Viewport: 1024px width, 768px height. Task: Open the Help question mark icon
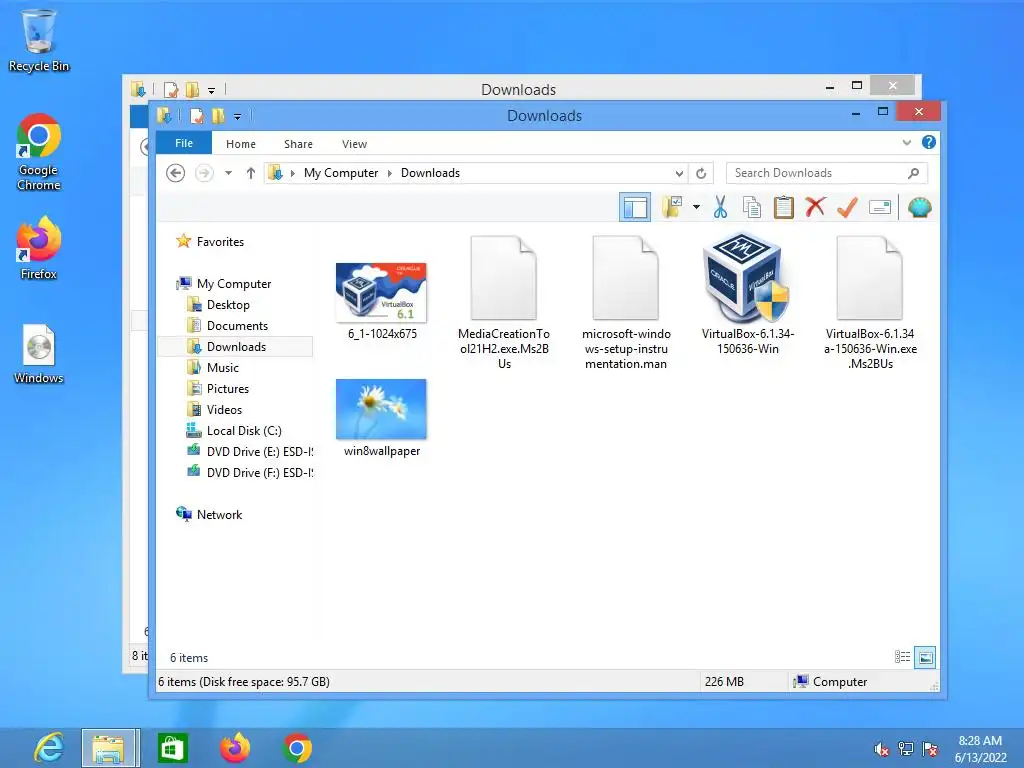click(x=929, y=142)
